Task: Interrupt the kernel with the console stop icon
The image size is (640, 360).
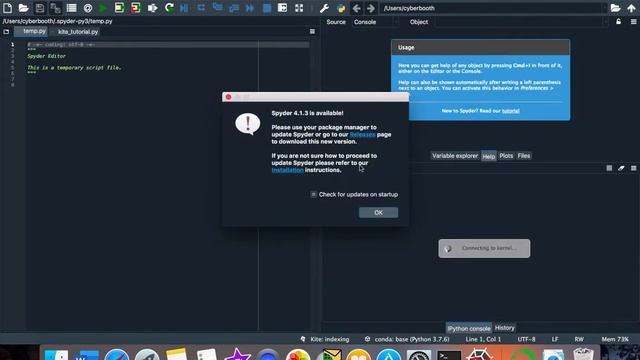Action: tap(609, 168)
